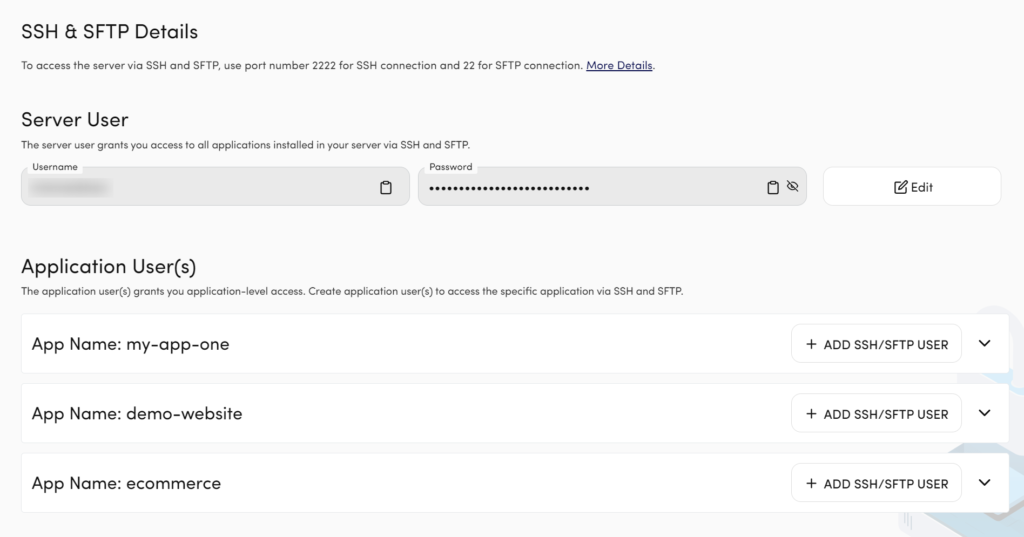Image resolution: width=1024 pixels, height=537 pixels.
Task: Click the "SSH & SFTP Details" heading
Action: coord(110,31)
